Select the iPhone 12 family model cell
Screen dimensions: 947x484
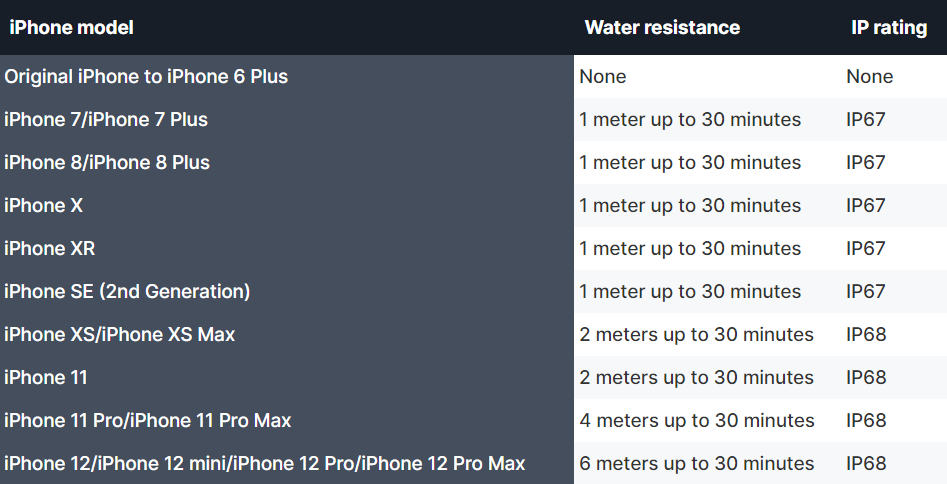[x=265, y=464]
